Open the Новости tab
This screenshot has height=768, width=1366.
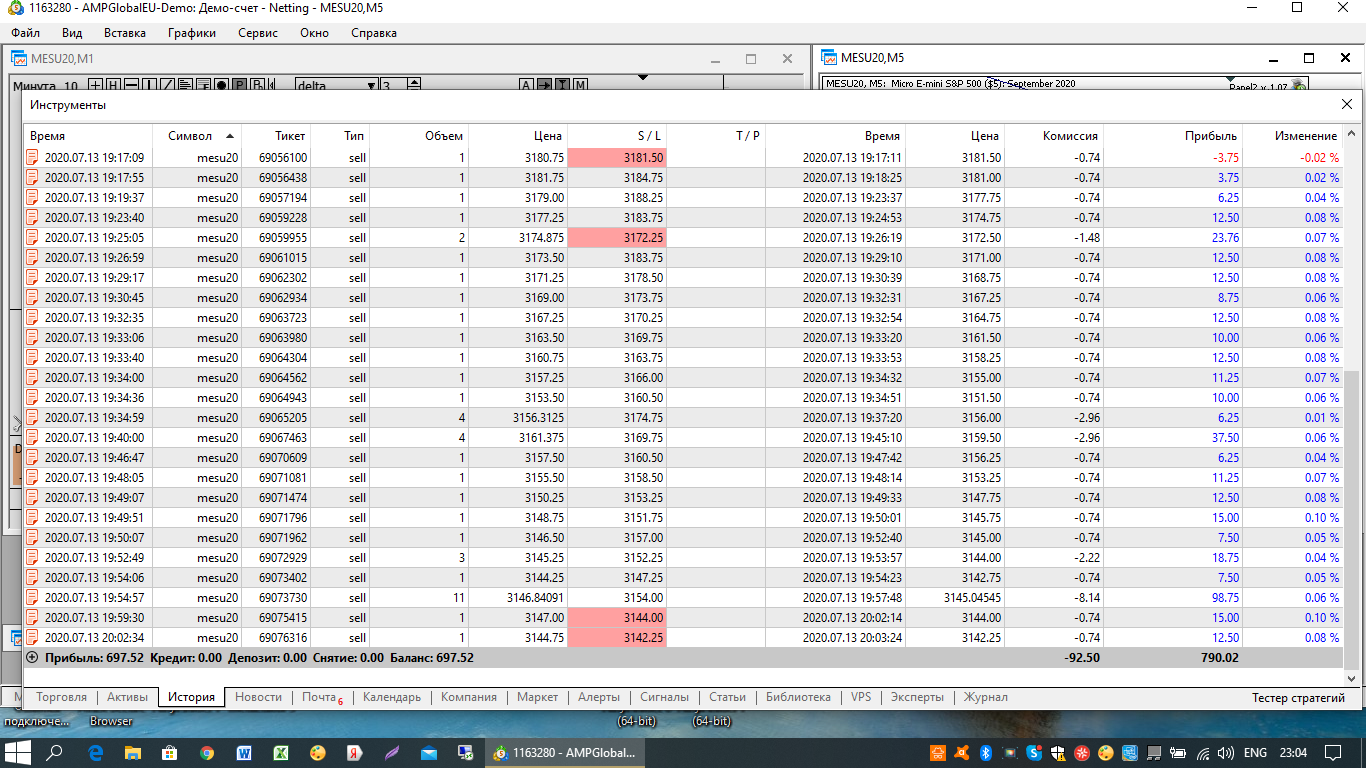tap(258, 697)
